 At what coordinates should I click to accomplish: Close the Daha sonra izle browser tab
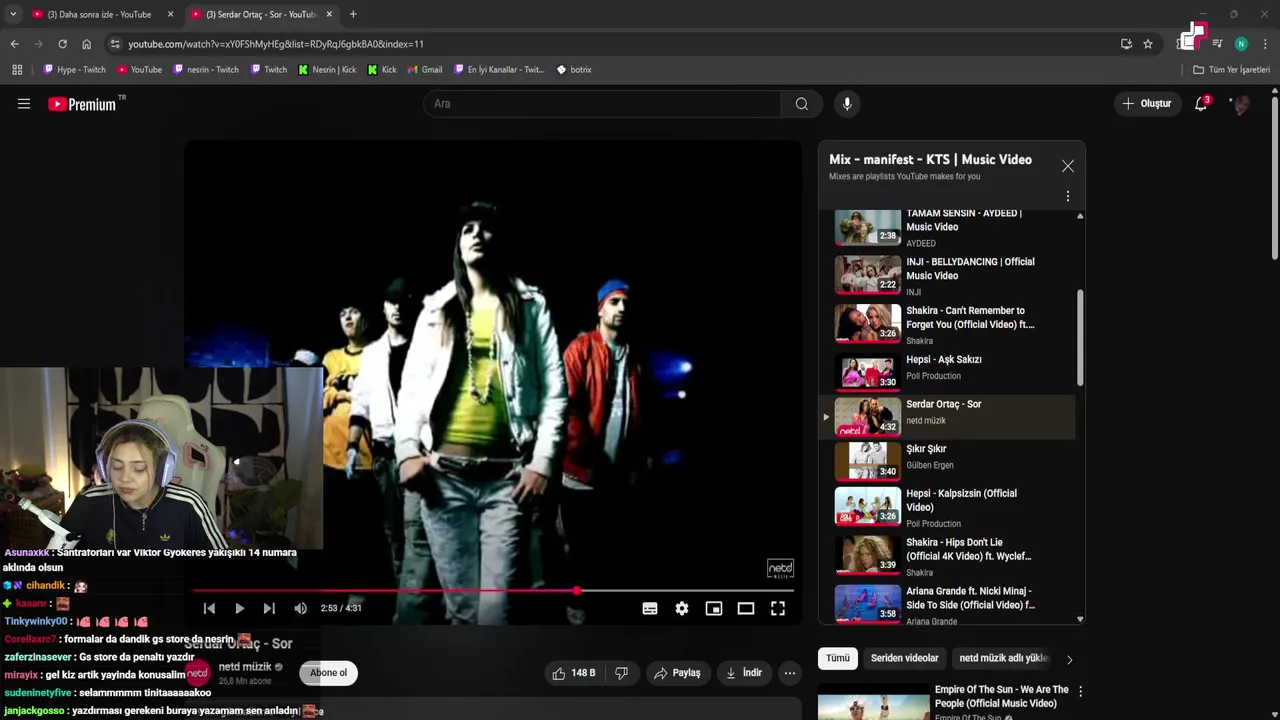click(x=170, y=15)
